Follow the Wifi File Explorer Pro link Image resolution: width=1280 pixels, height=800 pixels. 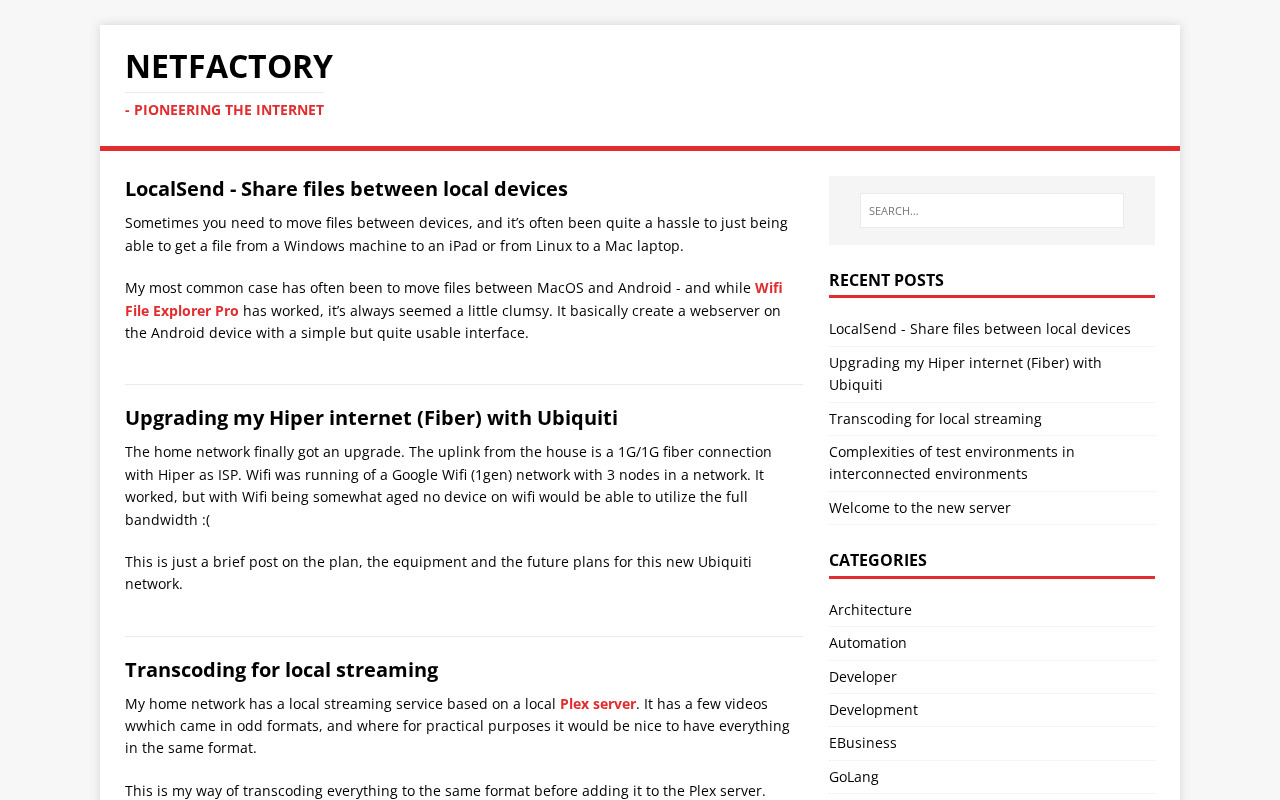click(x=454, y=299)
